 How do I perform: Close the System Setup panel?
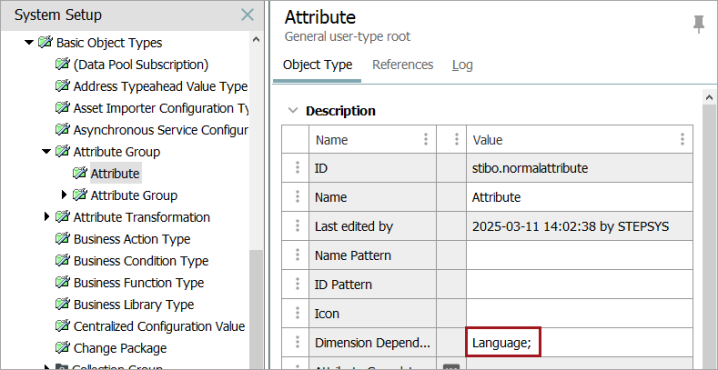click(247, 15)
